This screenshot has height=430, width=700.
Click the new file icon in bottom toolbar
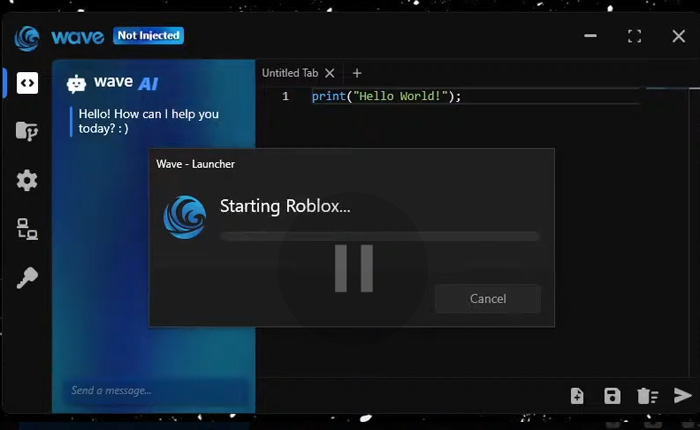[577, 396]
